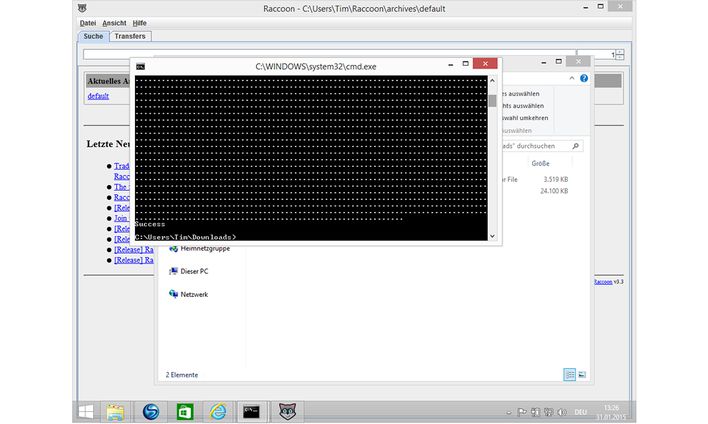Collapse the Explorer ribbon with chevron

[x=572, y=78]
